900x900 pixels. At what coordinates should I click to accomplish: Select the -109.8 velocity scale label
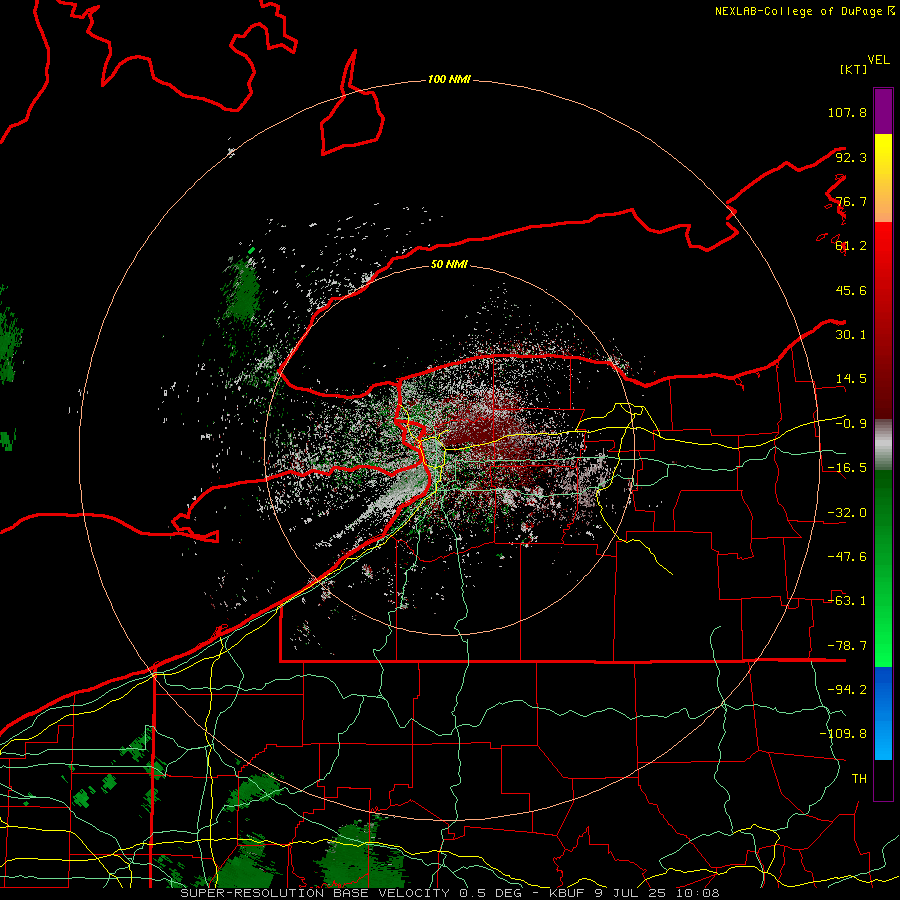[843, 734]
